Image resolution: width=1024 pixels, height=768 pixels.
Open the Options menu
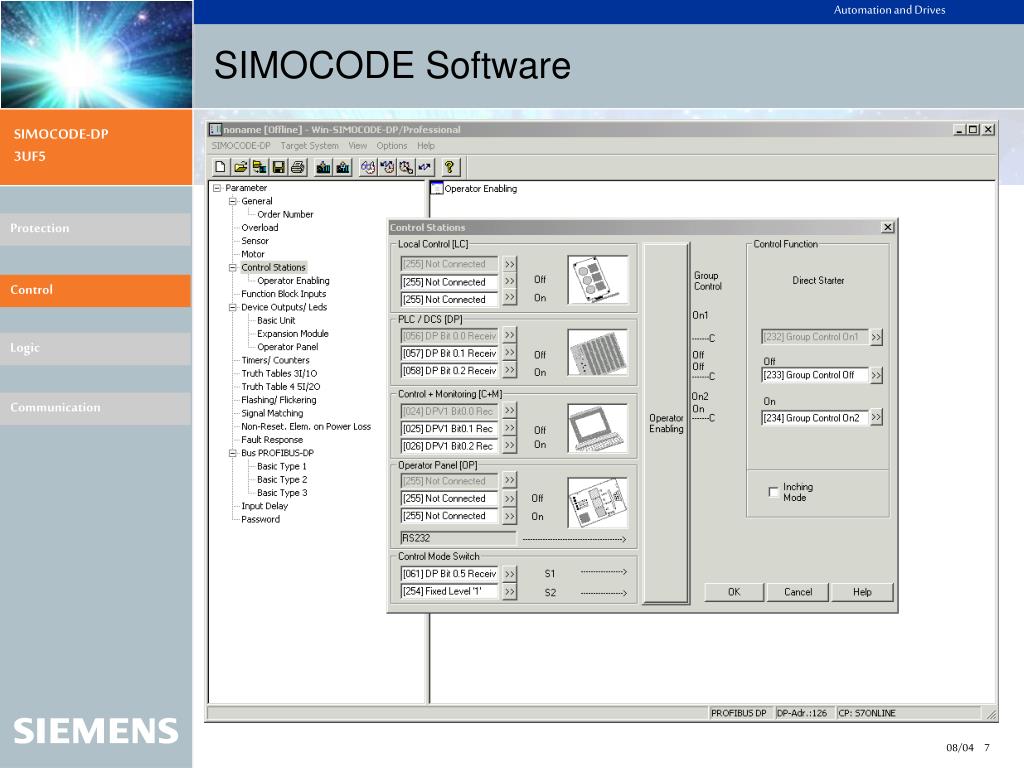(x=392, y=146)
